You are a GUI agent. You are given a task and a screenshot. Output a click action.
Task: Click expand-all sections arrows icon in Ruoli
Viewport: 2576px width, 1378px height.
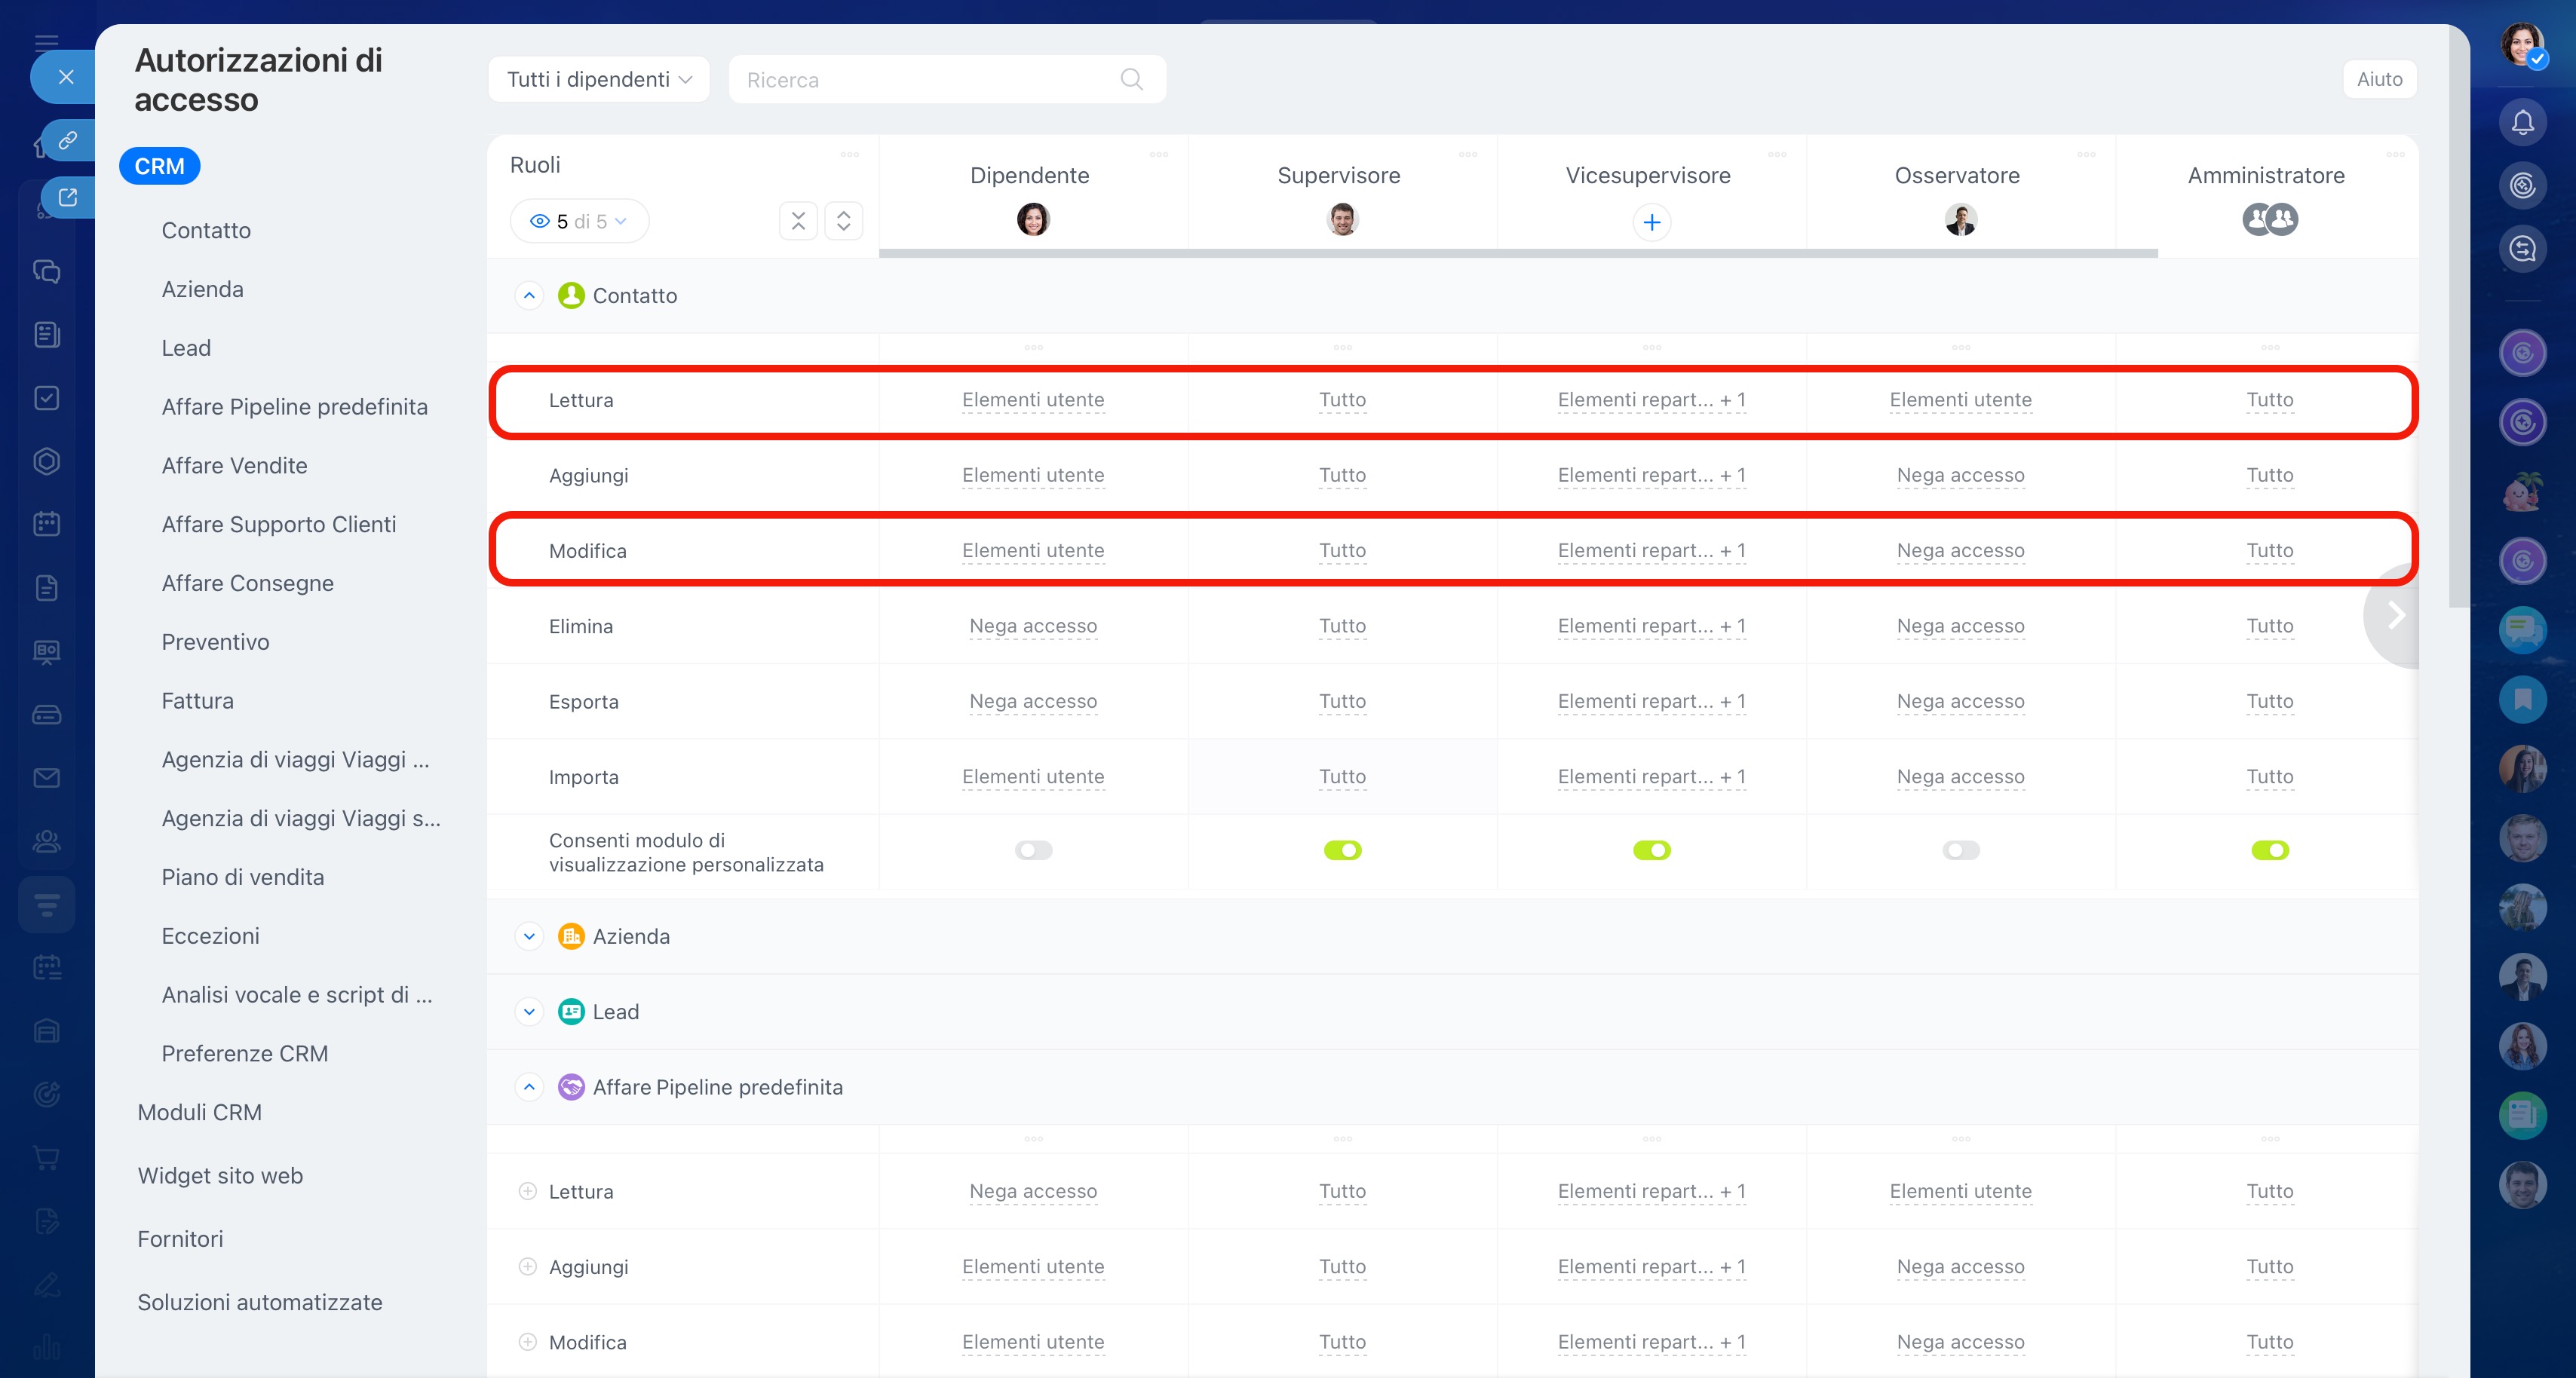click(x=843, y=221)
